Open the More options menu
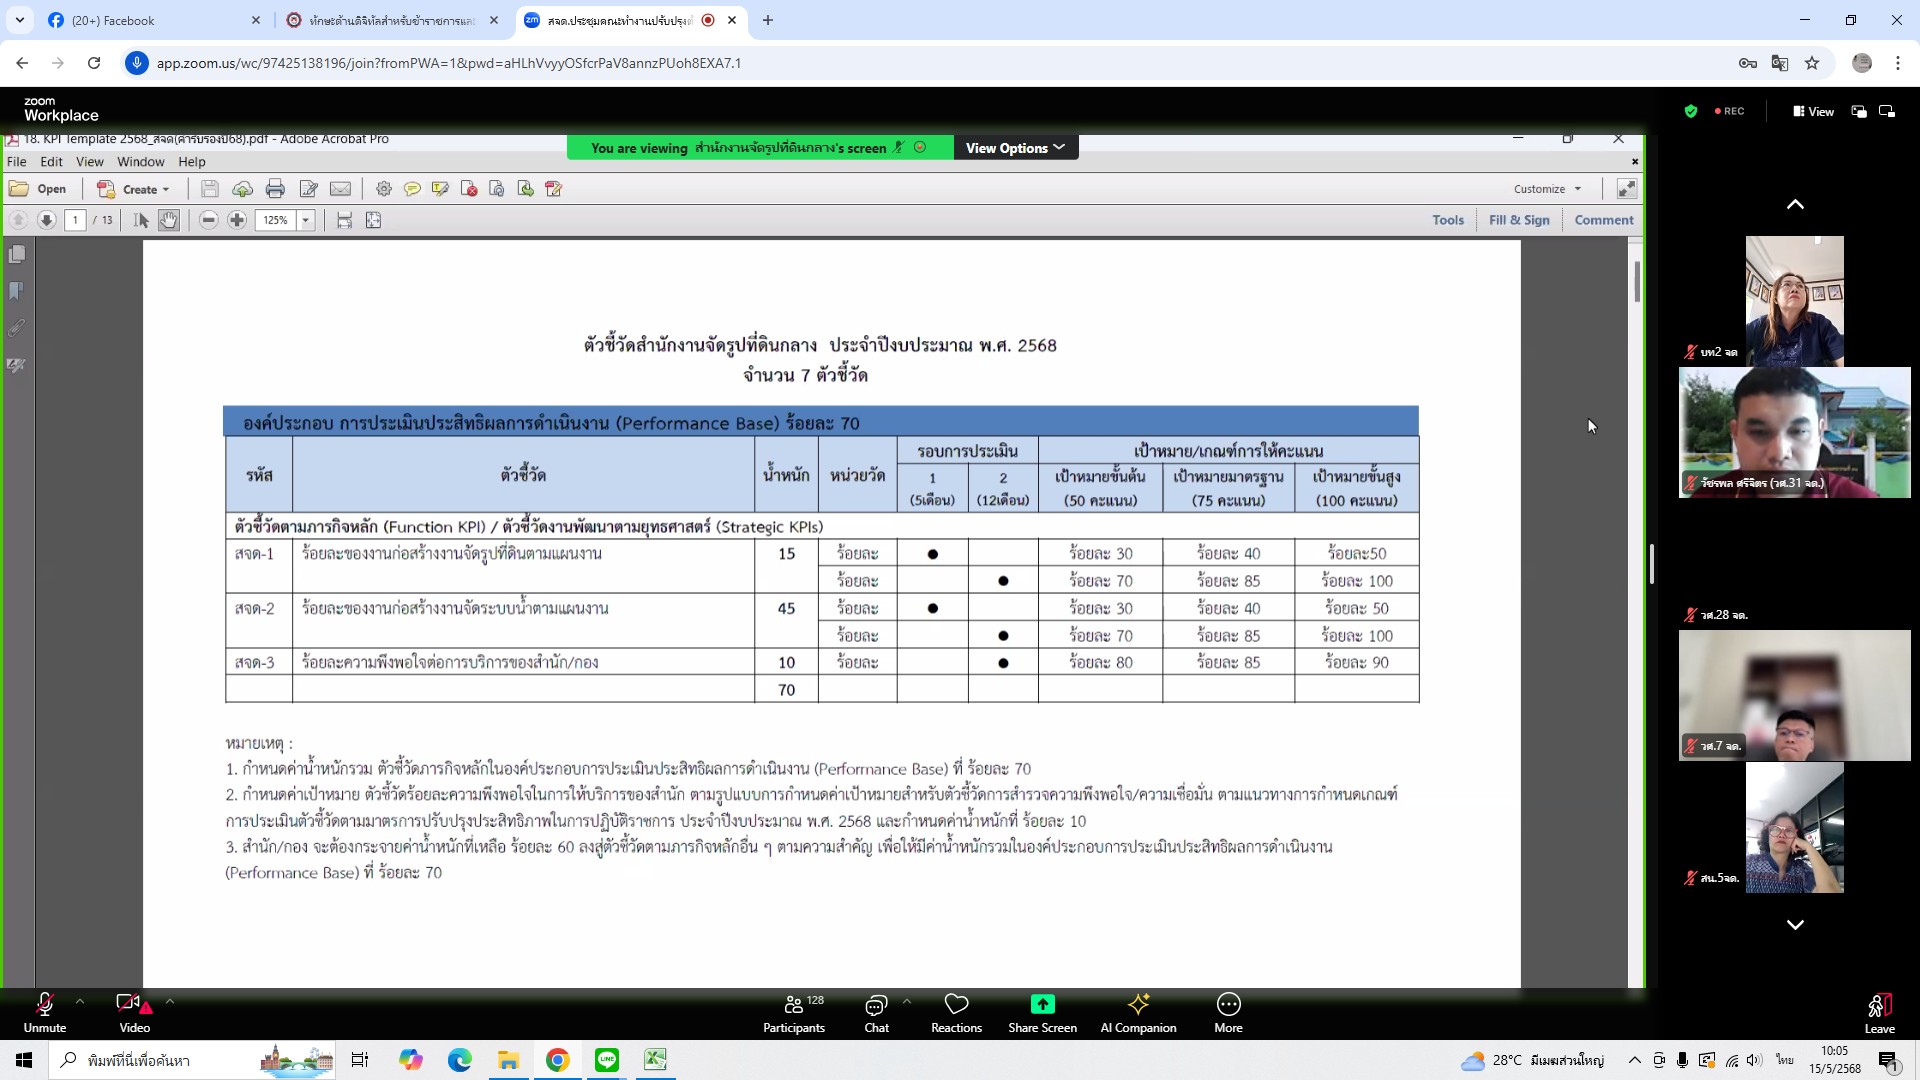Image resolution: width=1920 pixels, height=1080 pixels. 1228,1013
